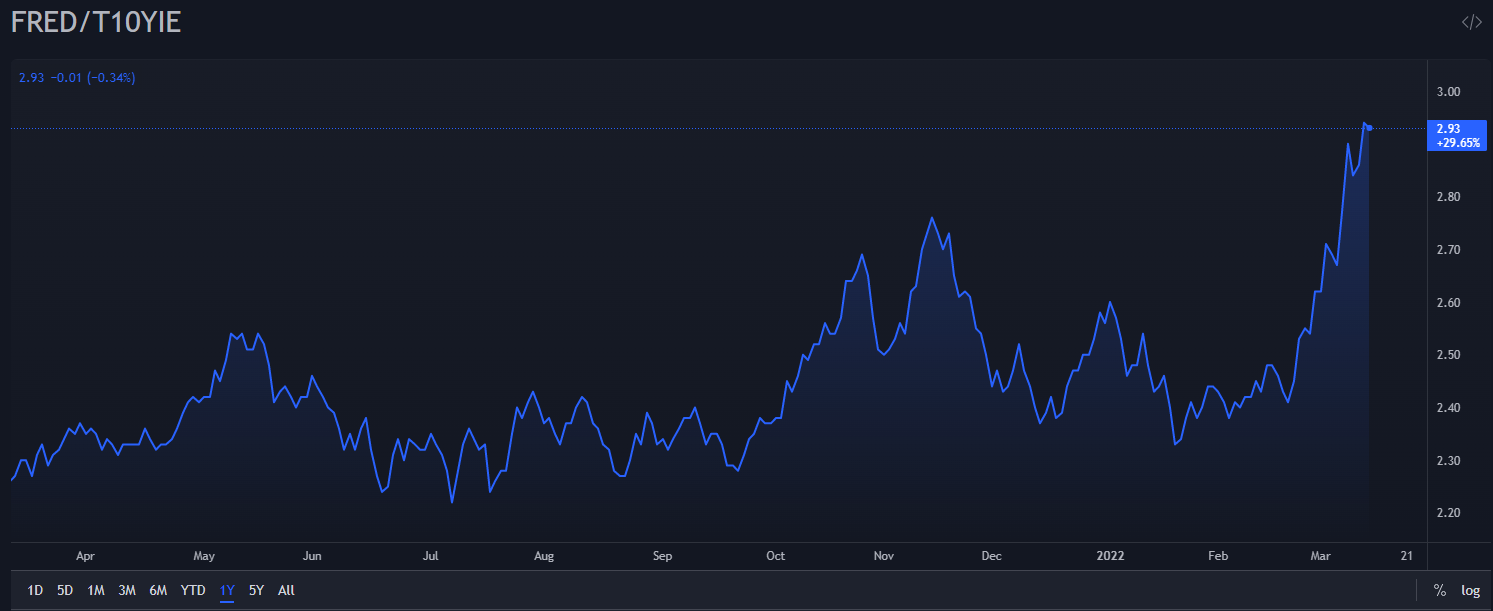Click the 2.80 price axis label

(1448, 197)
